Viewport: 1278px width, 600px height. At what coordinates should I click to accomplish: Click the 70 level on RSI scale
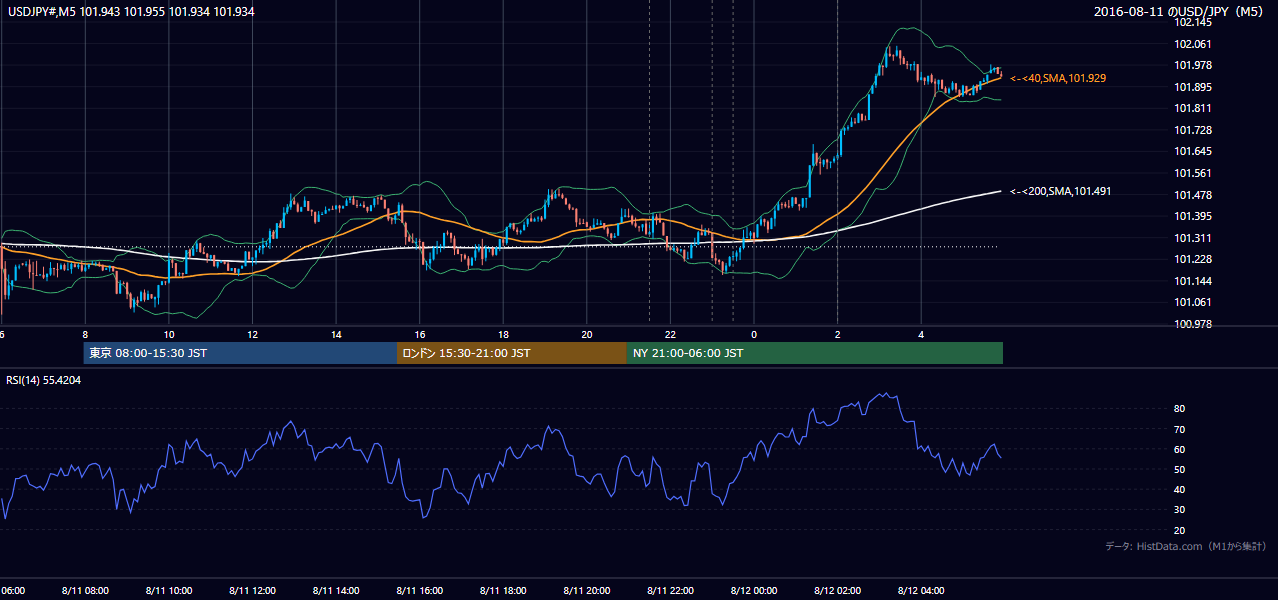click(1180, 429)
